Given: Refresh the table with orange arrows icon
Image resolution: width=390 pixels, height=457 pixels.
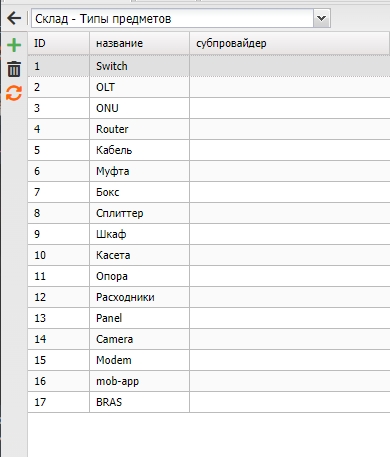Looking at the screenshot, I should click(14, 93).
